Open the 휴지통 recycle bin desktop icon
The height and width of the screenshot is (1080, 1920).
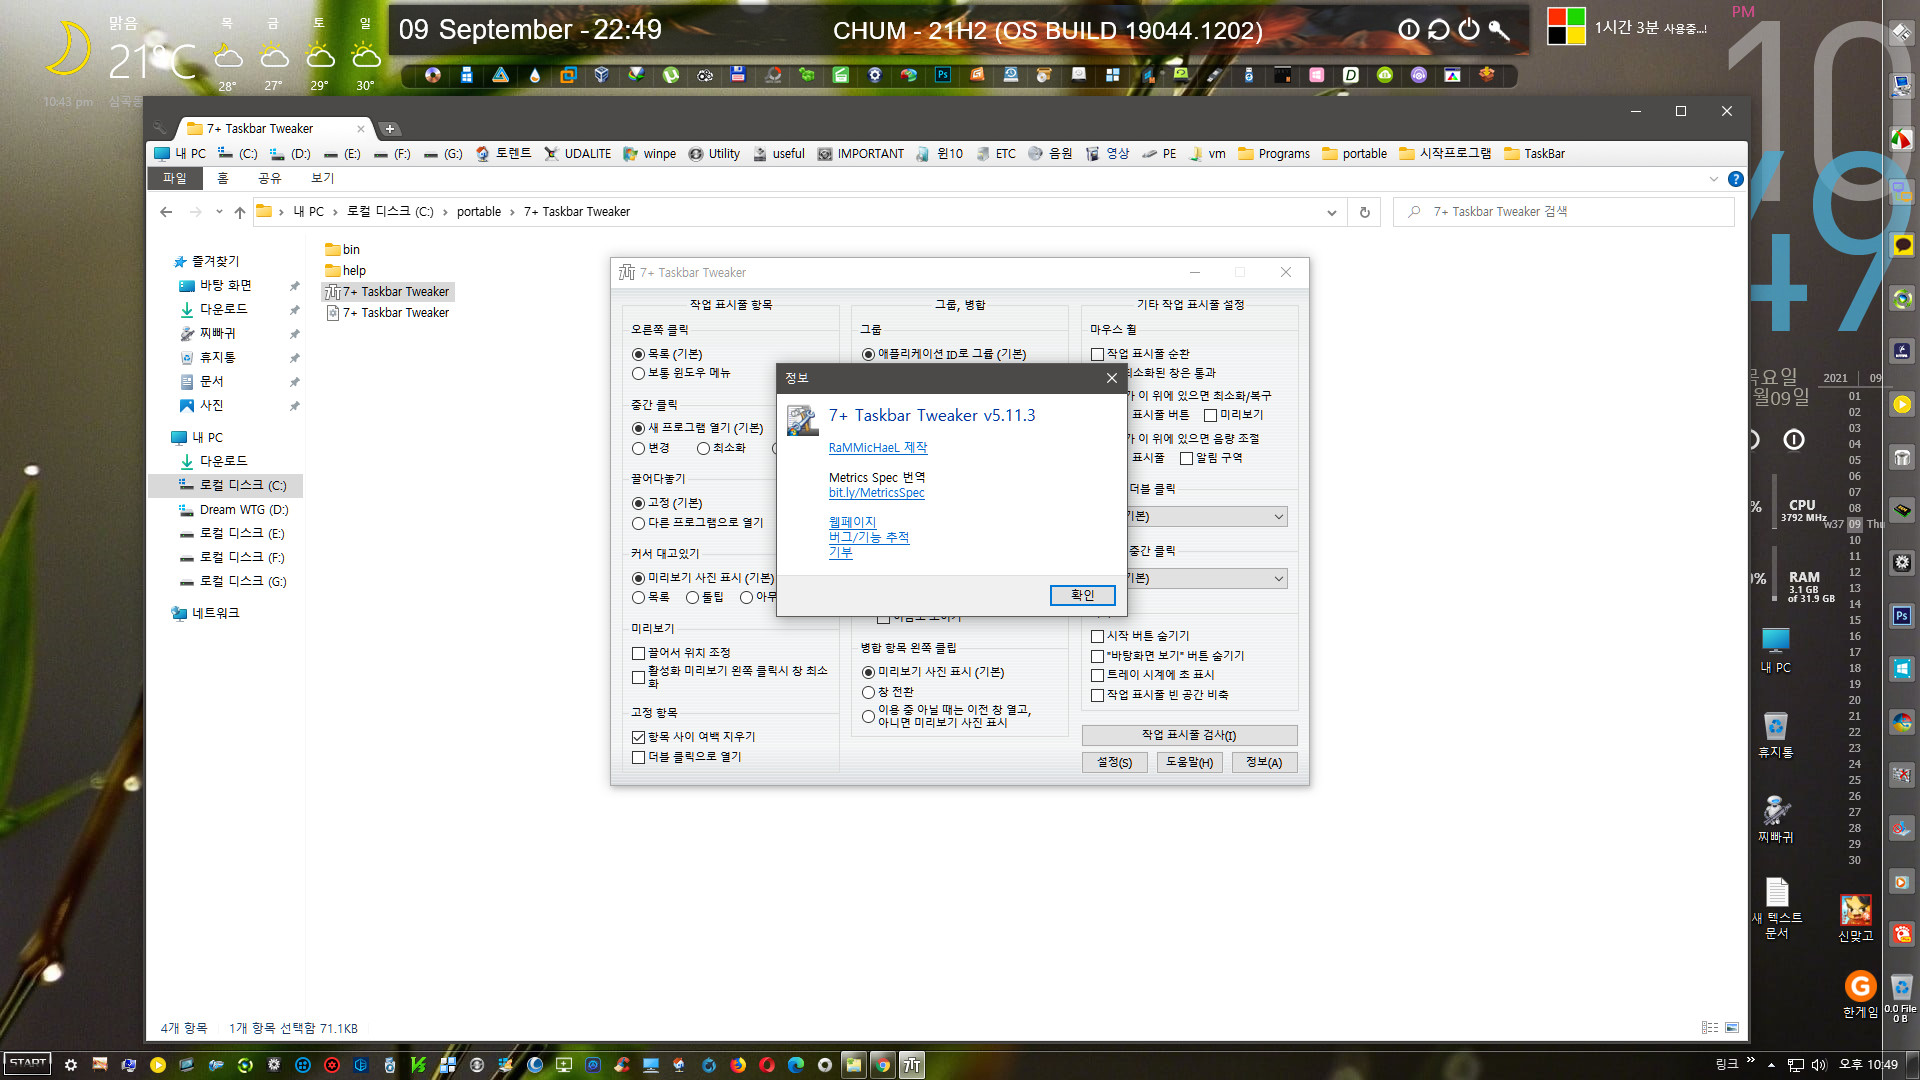1776,735
